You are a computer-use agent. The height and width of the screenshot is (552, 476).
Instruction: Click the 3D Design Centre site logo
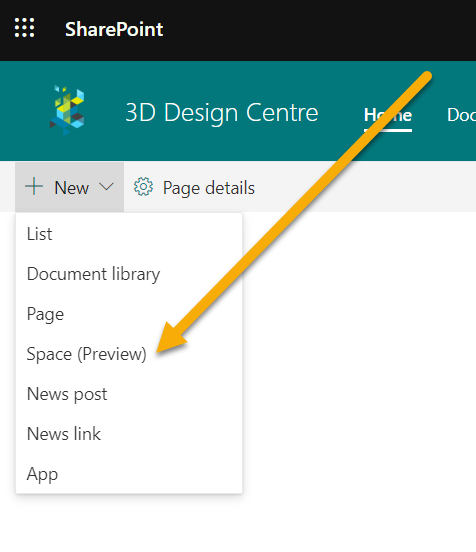[67, 110]
